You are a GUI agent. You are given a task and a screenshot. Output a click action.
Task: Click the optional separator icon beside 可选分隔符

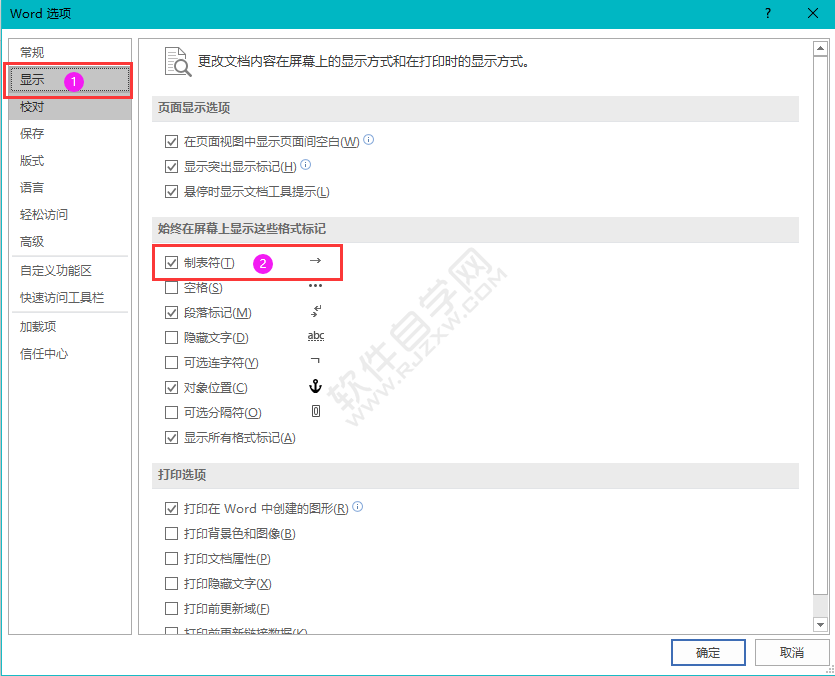tap(316, 411)
